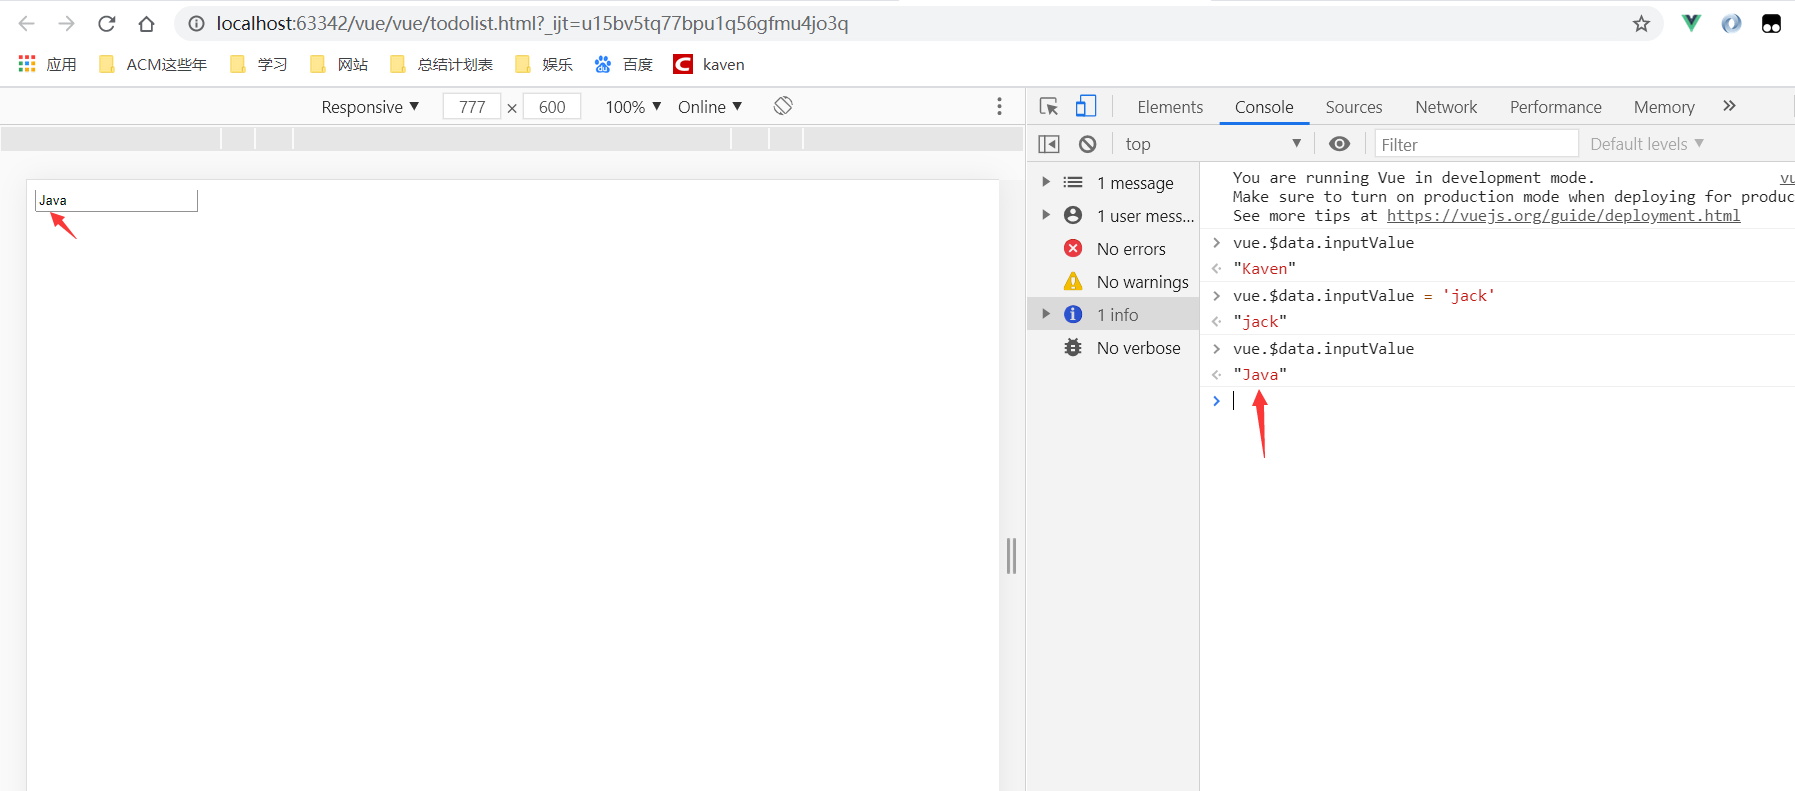1795x791 pixels.
Task: Select the No warnings filter
Action: click(1113, 282)
